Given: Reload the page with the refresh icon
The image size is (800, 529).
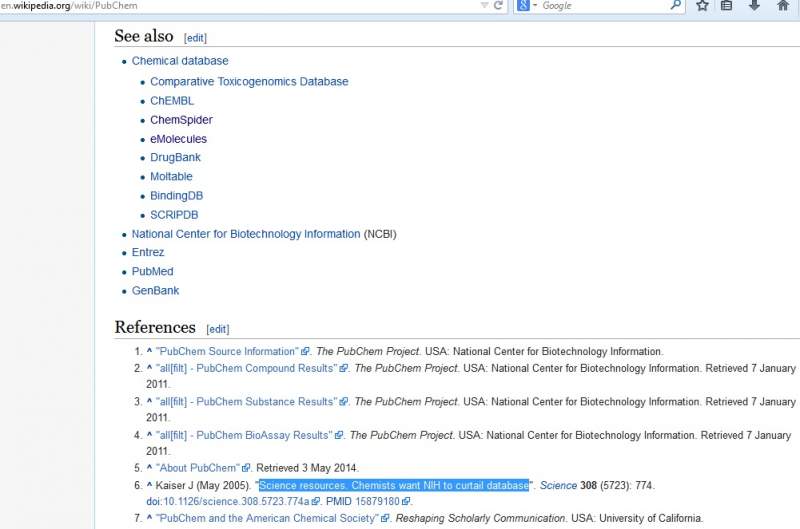Looking at the screenshot, I should point(498,6).
